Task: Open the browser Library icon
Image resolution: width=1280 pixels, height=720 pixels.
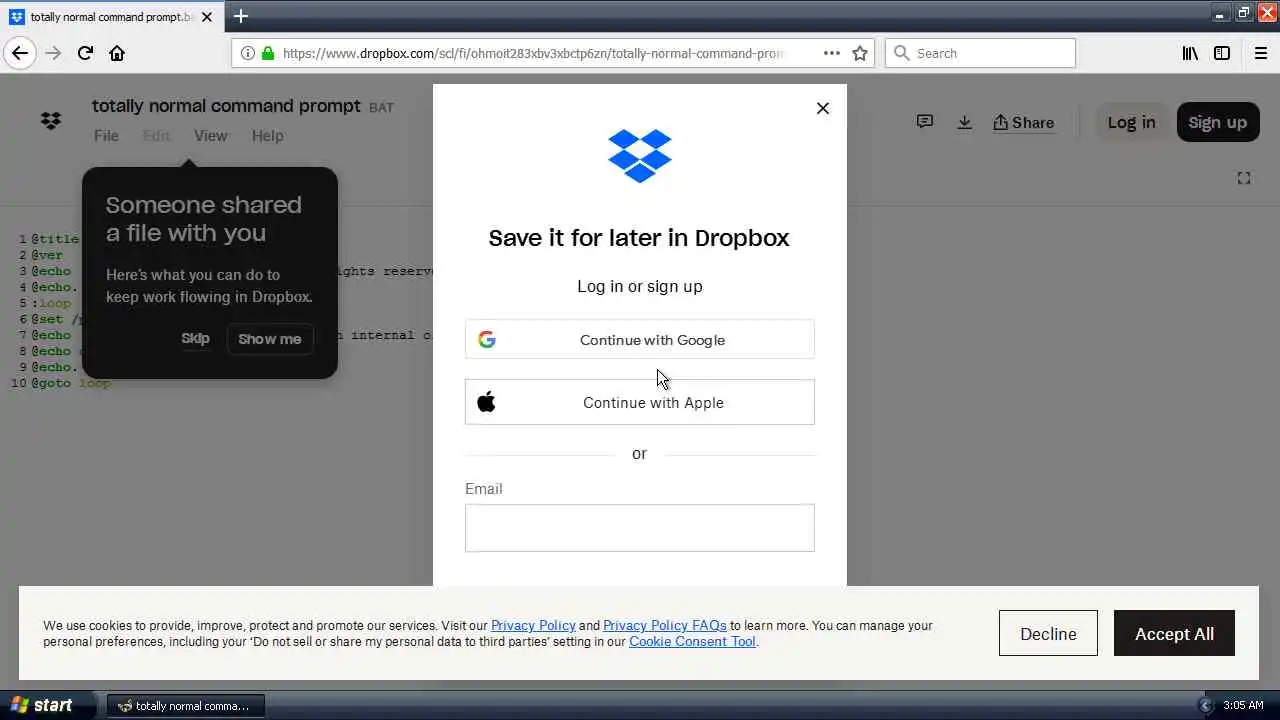Action: [1190, 53]
